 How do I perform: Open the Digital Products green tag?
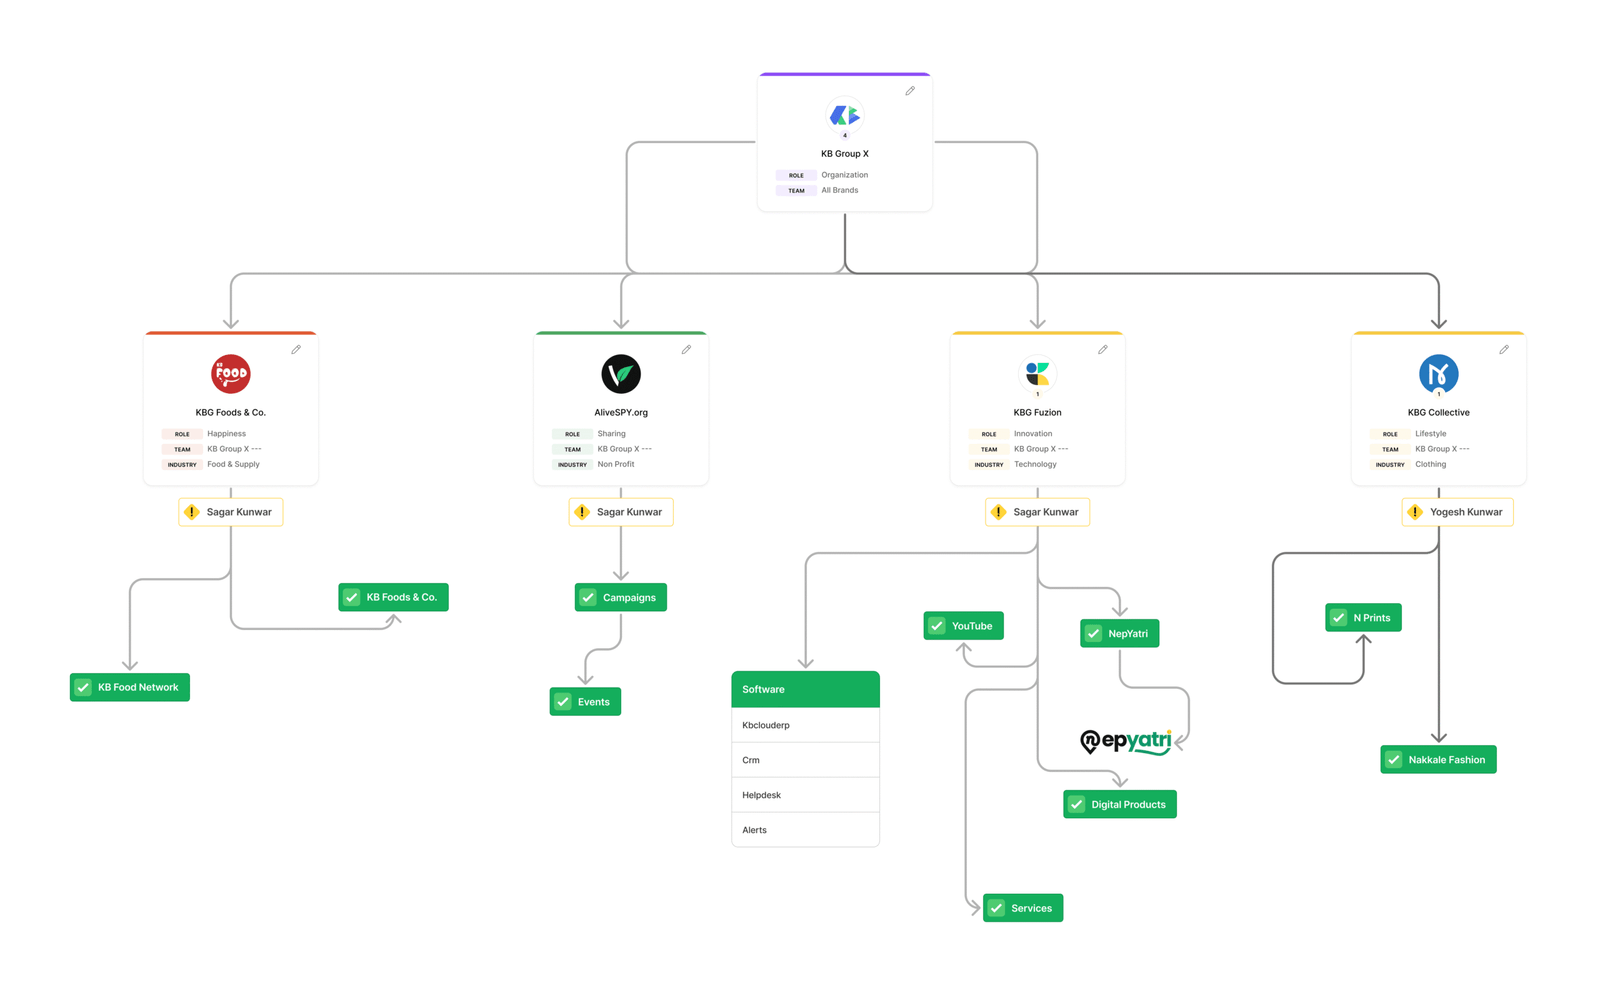pyautogui.click(x=1120, y=804)
